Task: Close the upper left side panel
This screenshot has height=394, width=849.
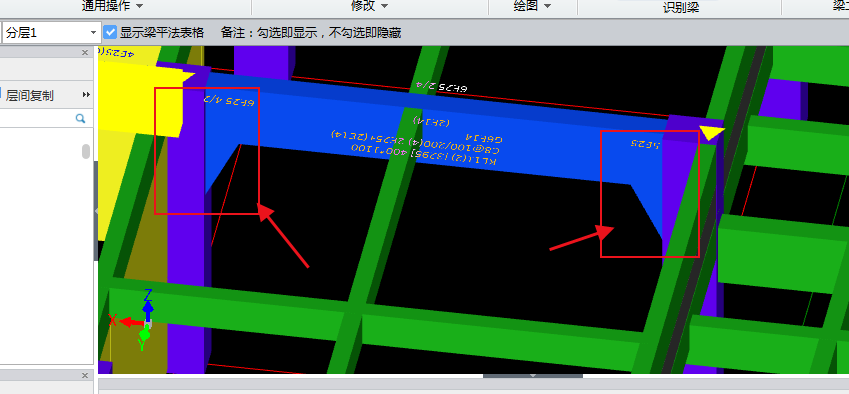Action: click(x=84, y=52)
